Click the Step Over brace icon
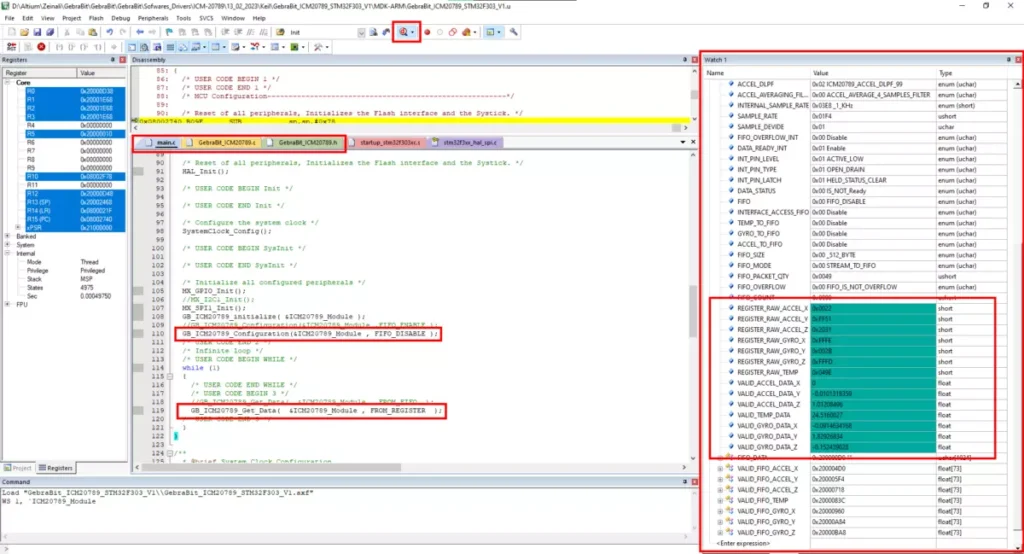This screenshot has height=554, width=1024. 71,47
